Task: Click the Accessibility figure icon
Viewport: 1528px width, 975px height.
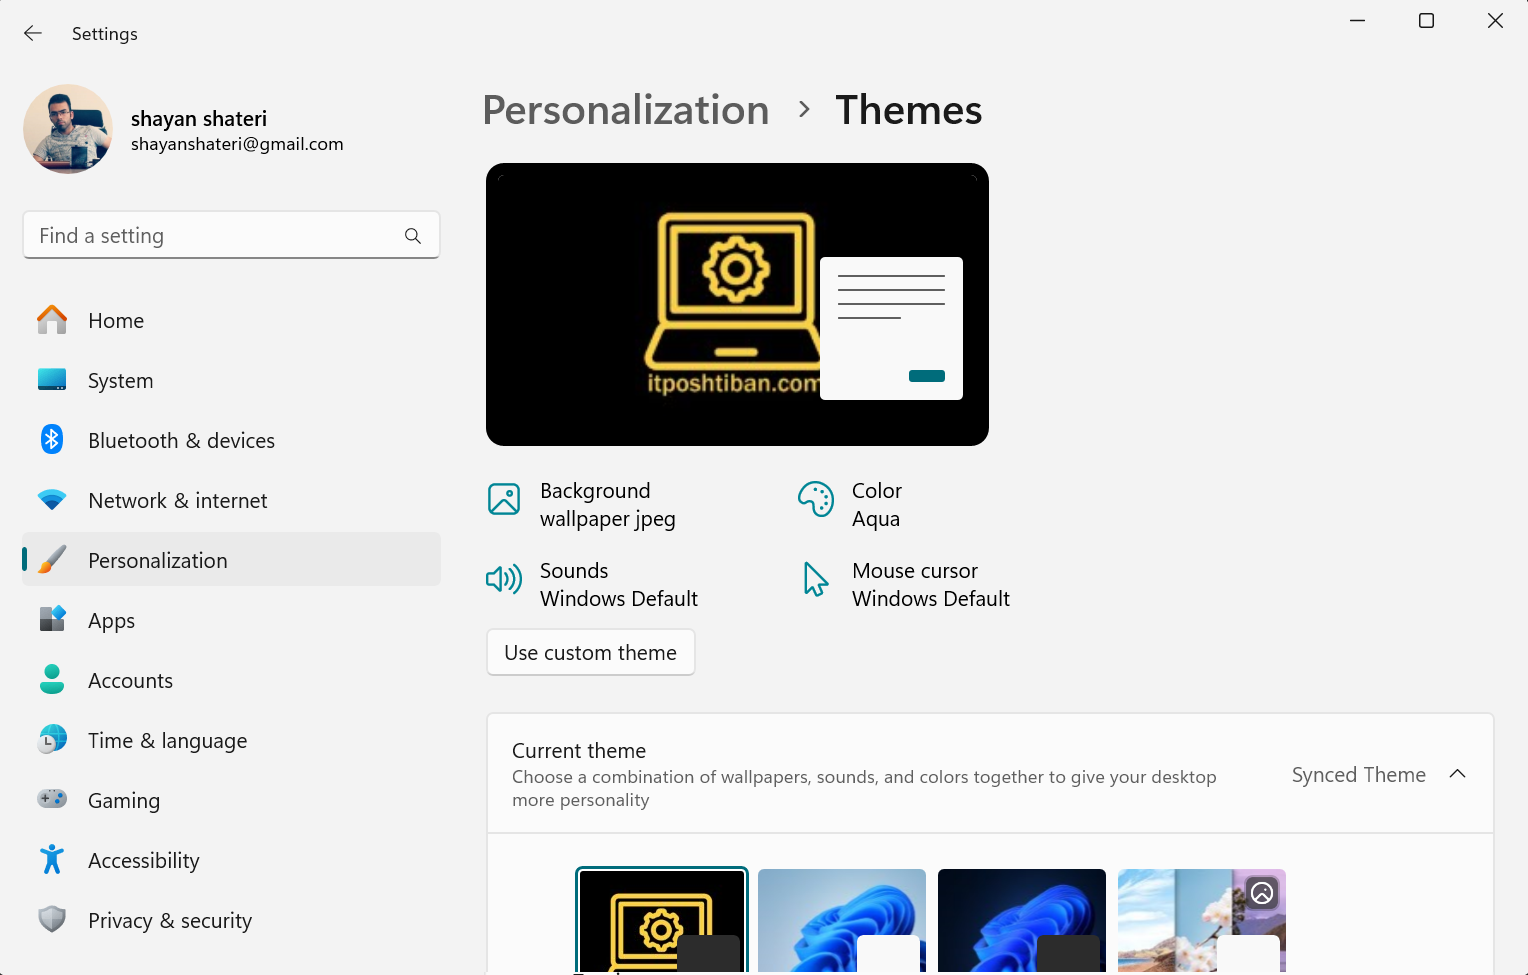Action: 52,860
